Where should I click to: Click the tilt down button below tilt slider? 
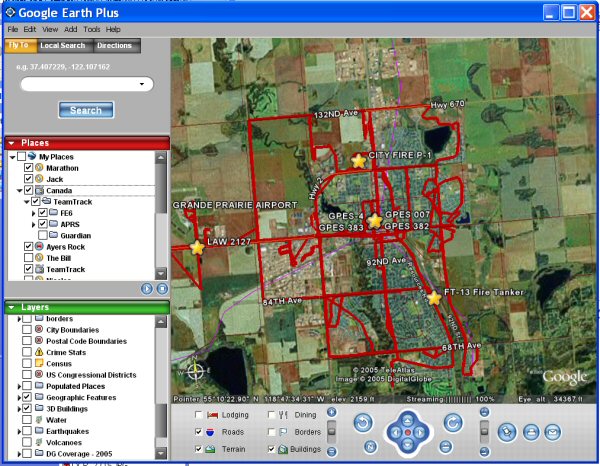pyautogui.click(x=484, y=452)
